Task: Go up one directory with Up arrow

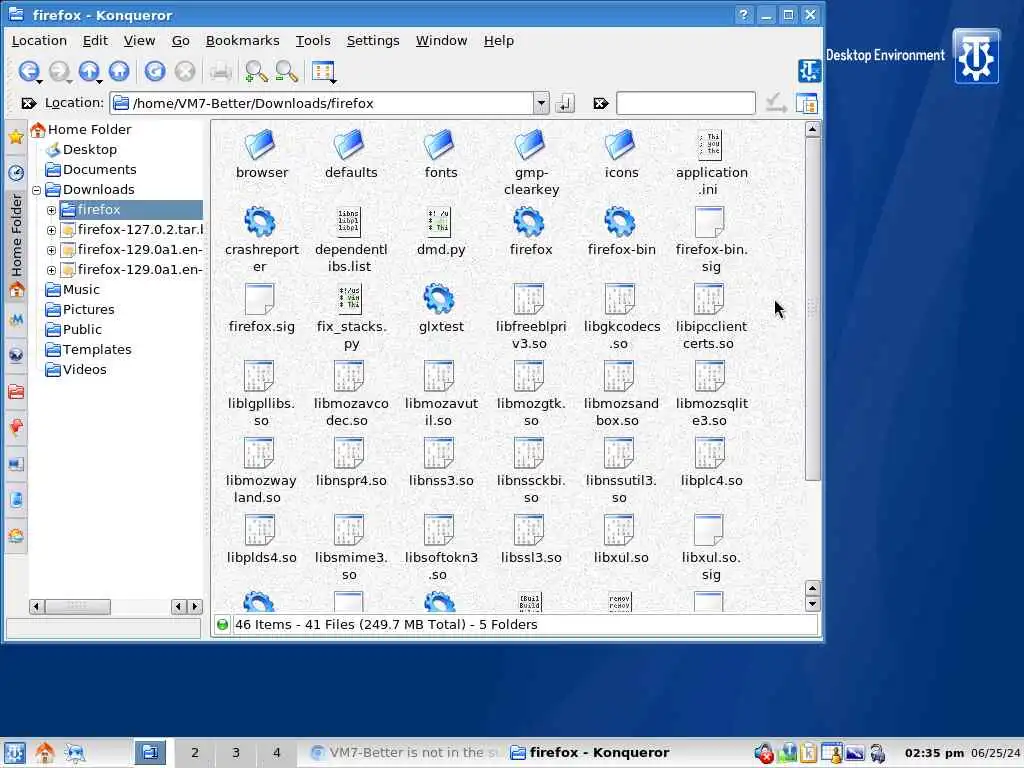Action: click(x=88, y=71)
